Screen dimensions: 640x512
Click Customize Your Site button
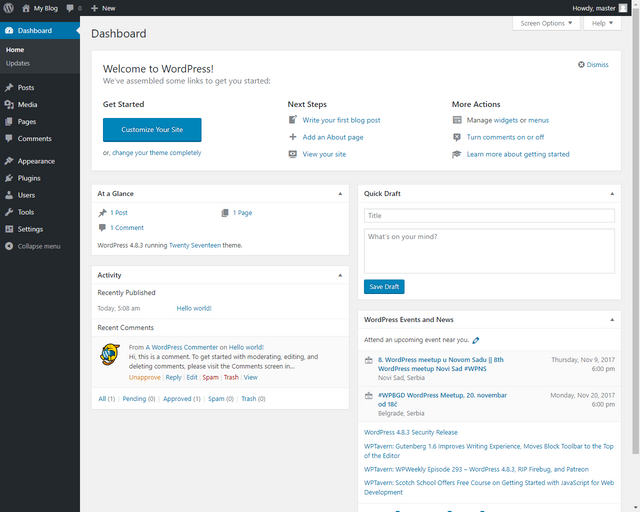click(152, 130)
